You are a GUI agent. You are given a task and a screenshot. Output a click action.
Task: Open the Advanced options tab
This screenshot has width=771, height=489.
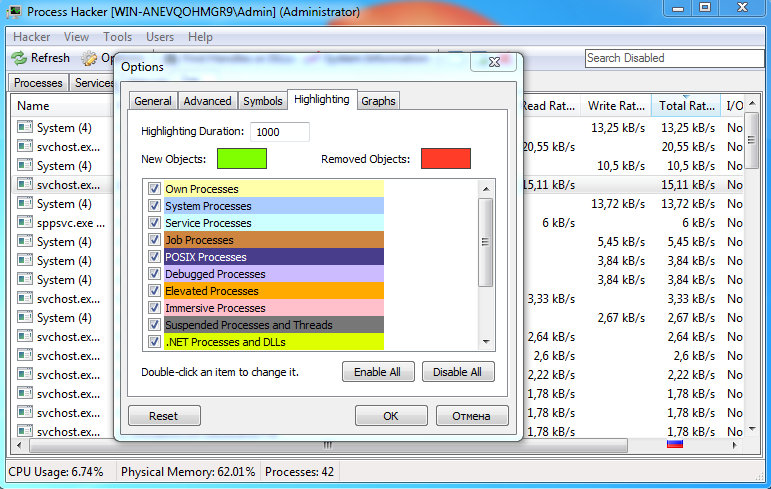click(x=208, y=101)
